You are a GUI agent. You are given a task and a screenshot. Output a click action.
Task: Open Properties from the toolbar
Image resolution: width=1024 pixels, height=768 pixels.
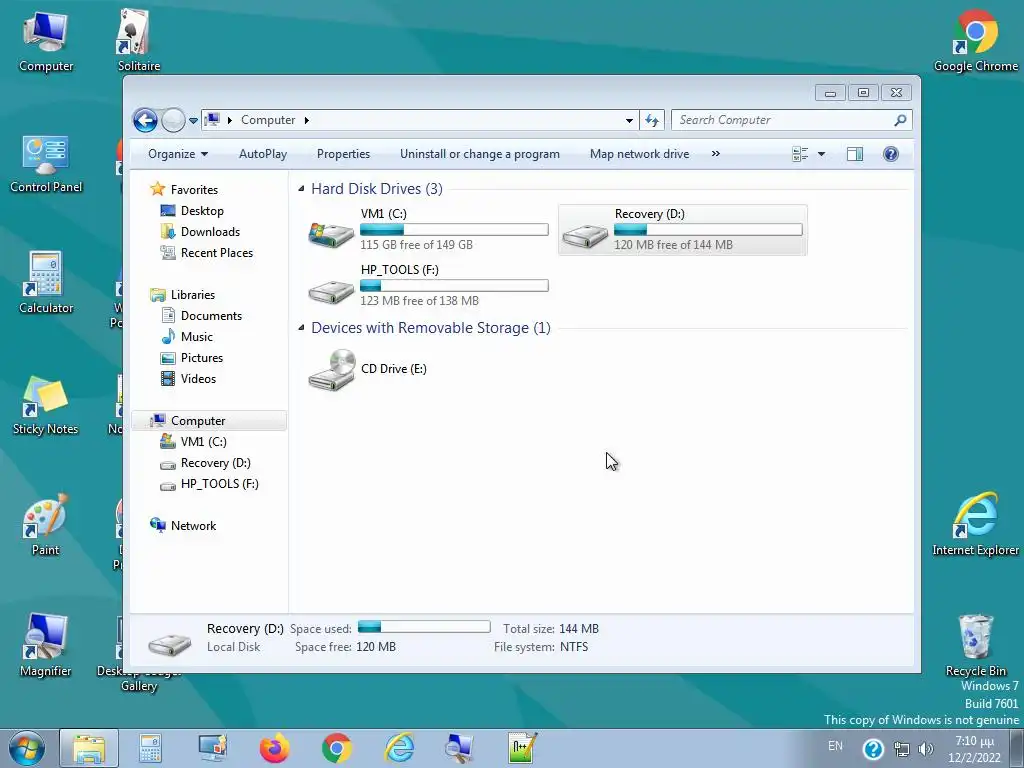point(343,154)
